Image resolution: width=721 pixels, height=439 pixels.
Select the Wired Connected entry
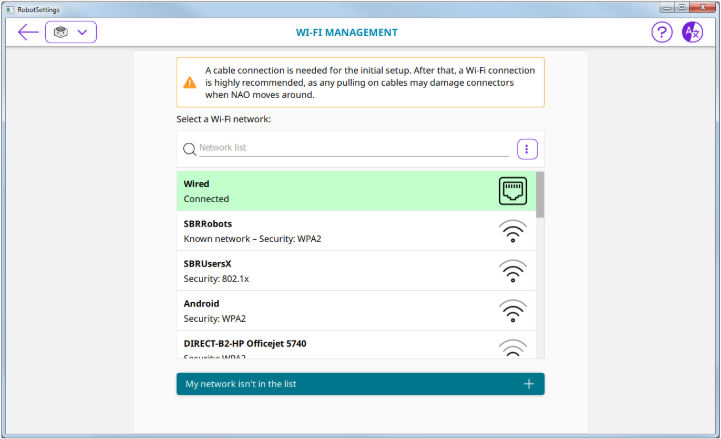(356, 191)
